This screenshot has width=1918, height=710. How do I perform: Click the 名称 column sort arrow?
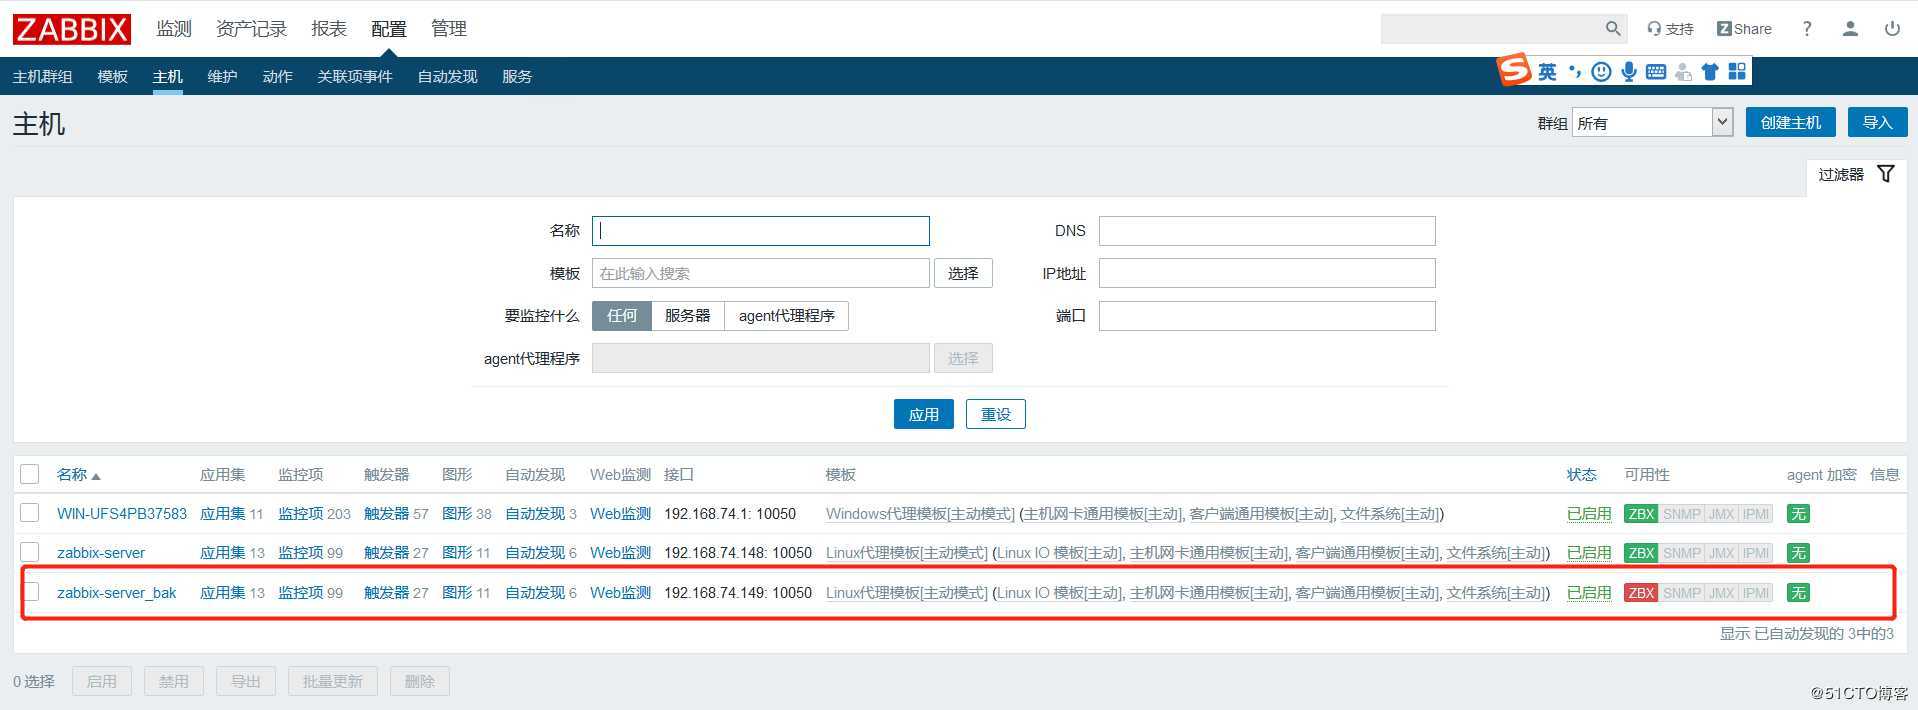point(96,476)
